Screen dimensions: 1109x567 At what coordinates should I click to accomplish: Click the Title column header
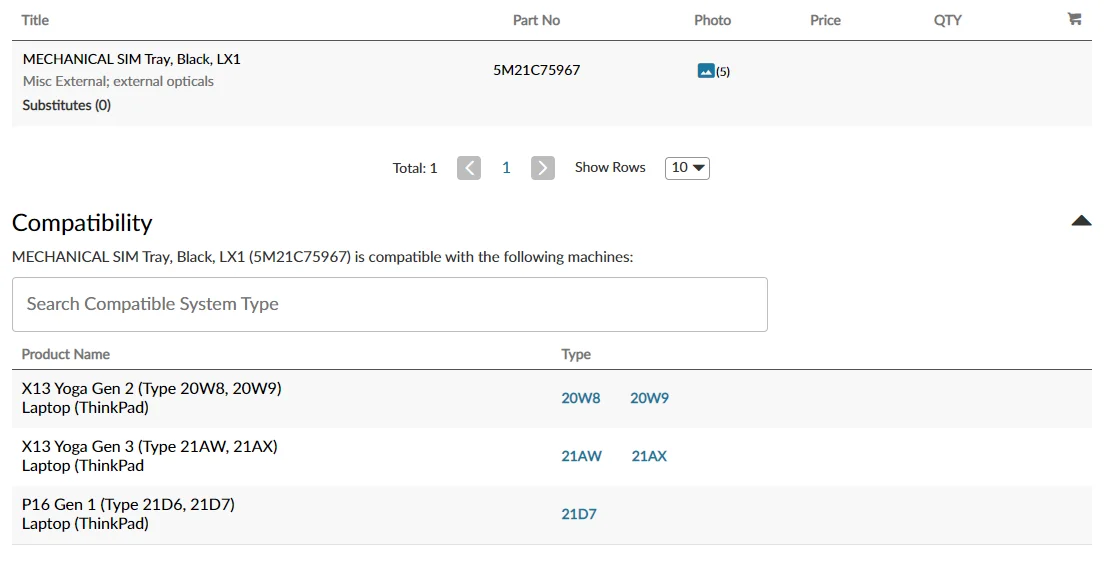[35, 20]
